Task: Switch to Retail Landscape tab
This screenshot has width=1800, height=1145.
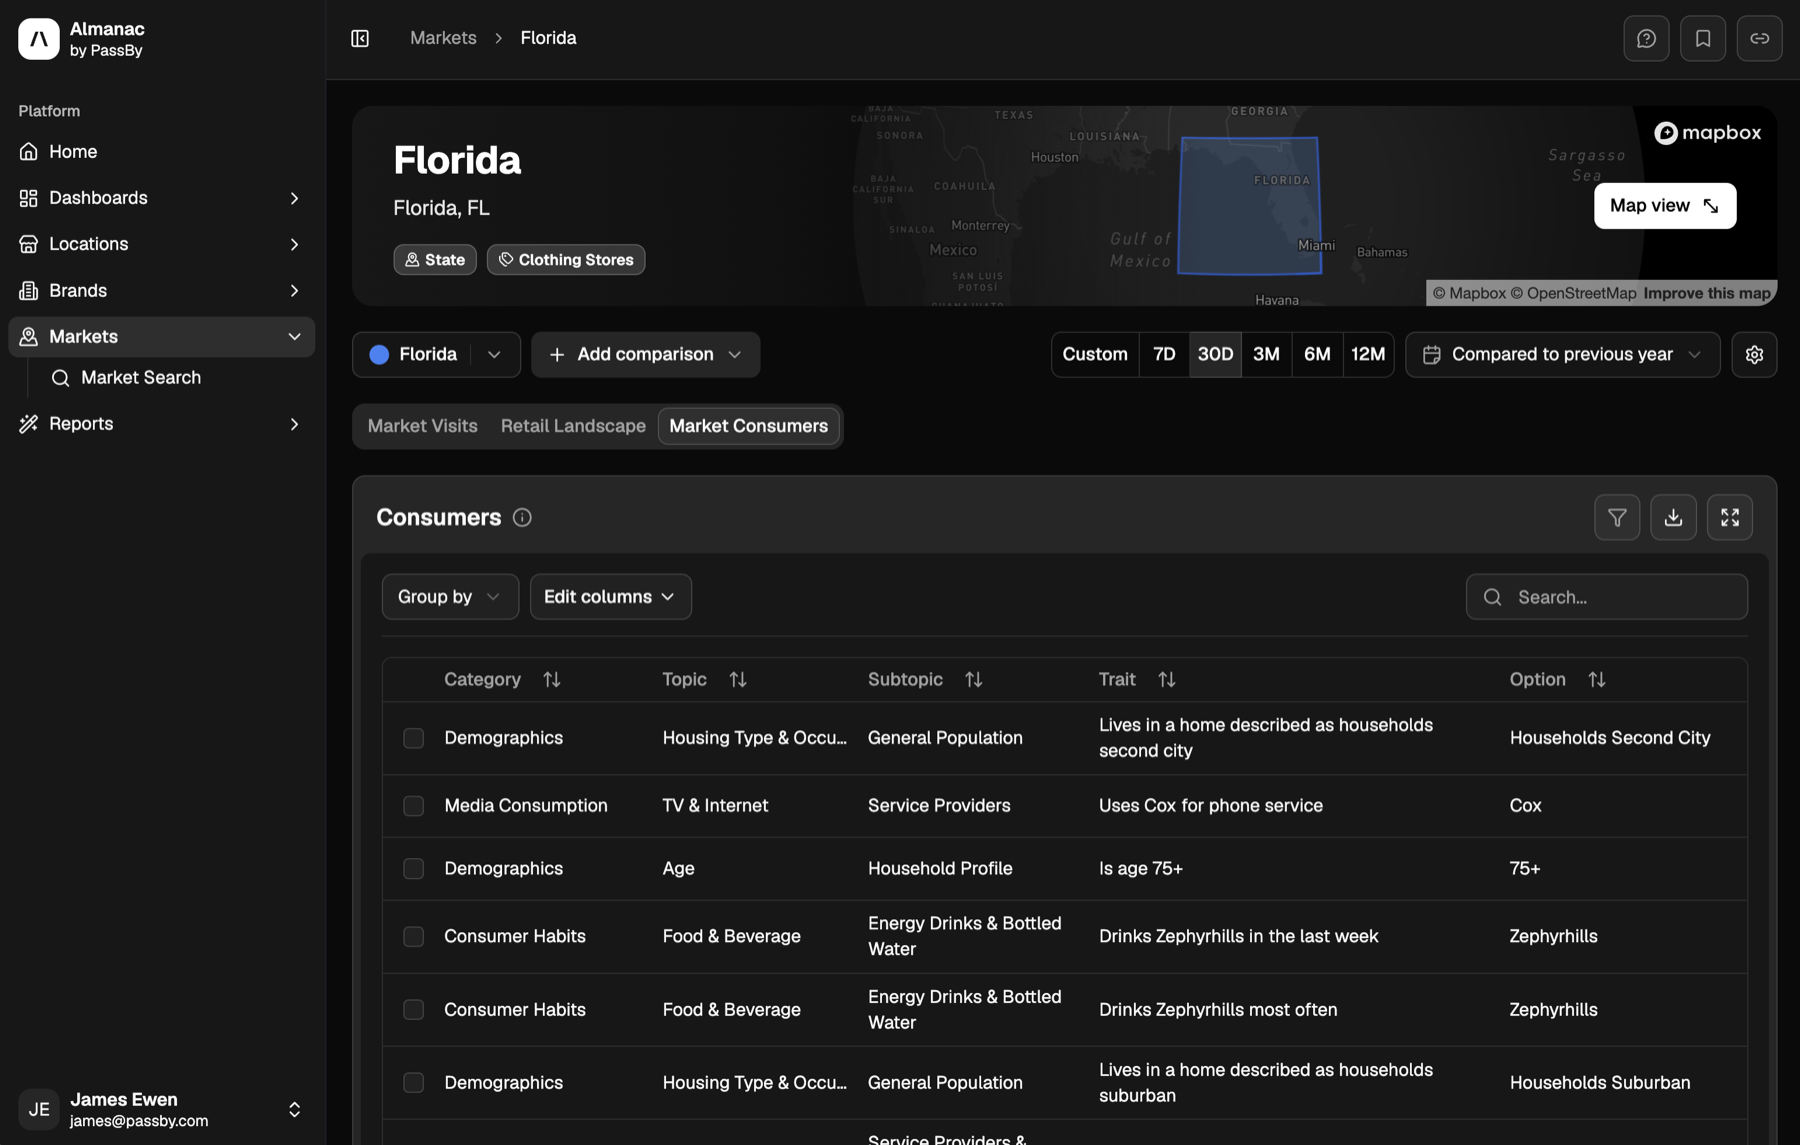Action: coord(573,426)
